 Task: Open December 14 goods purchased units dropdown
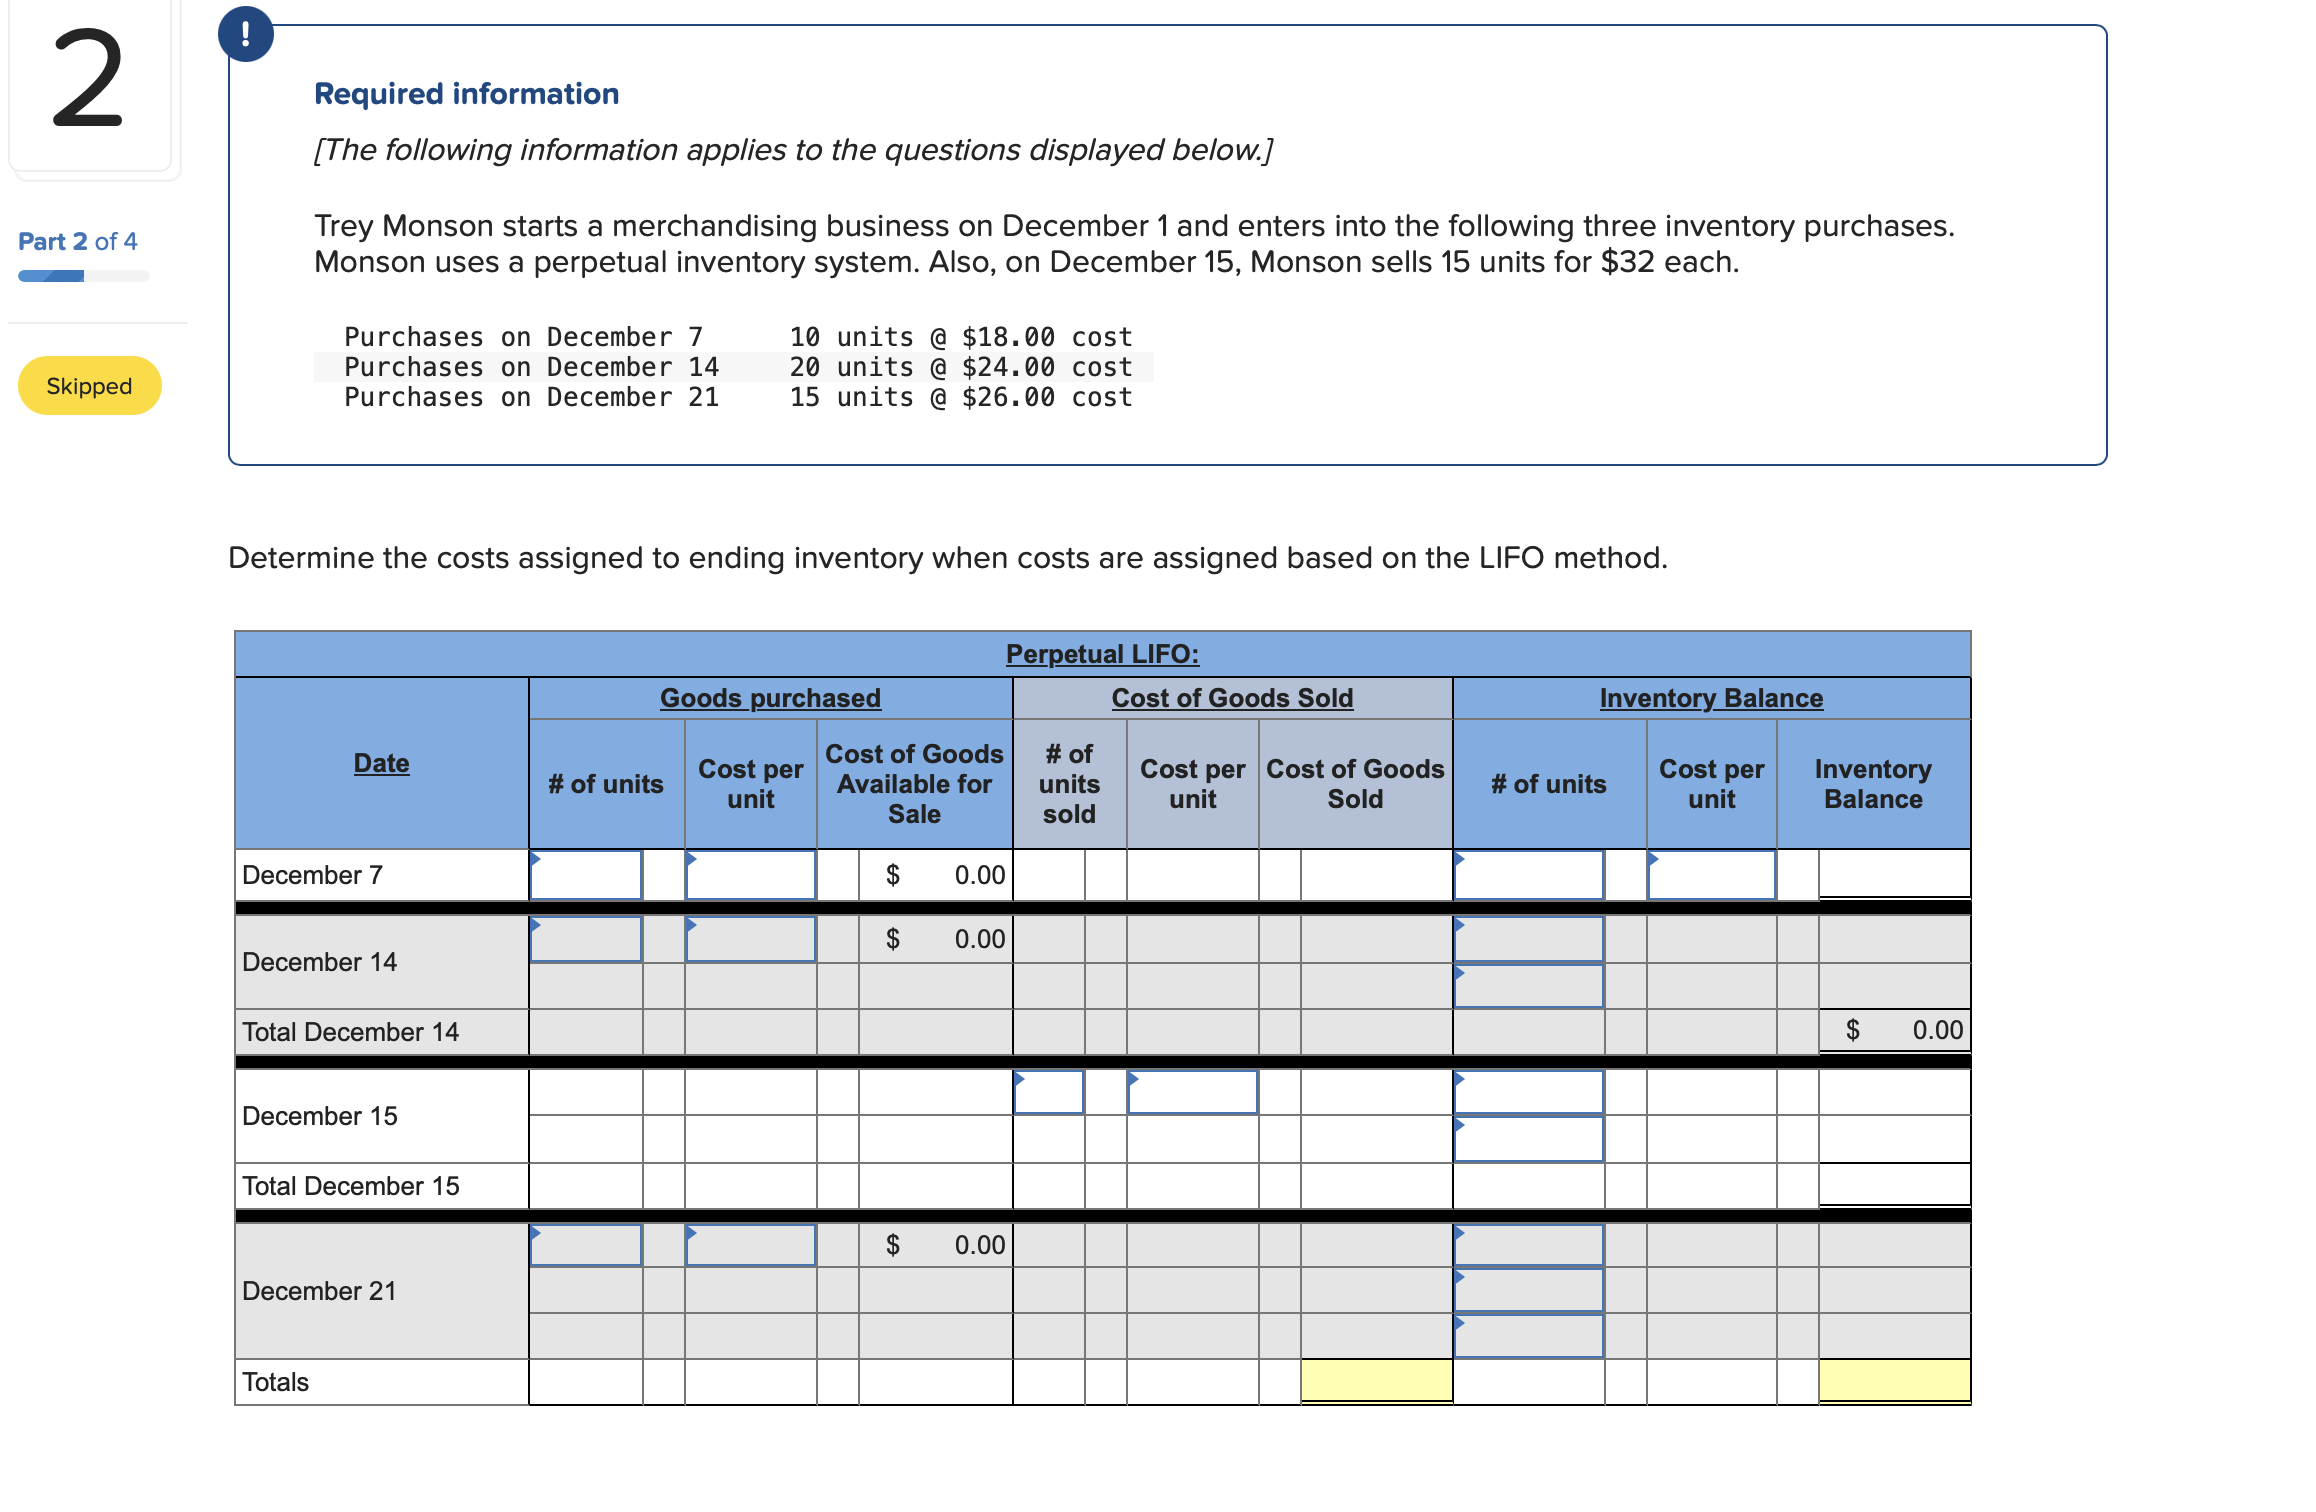(586, 939)
